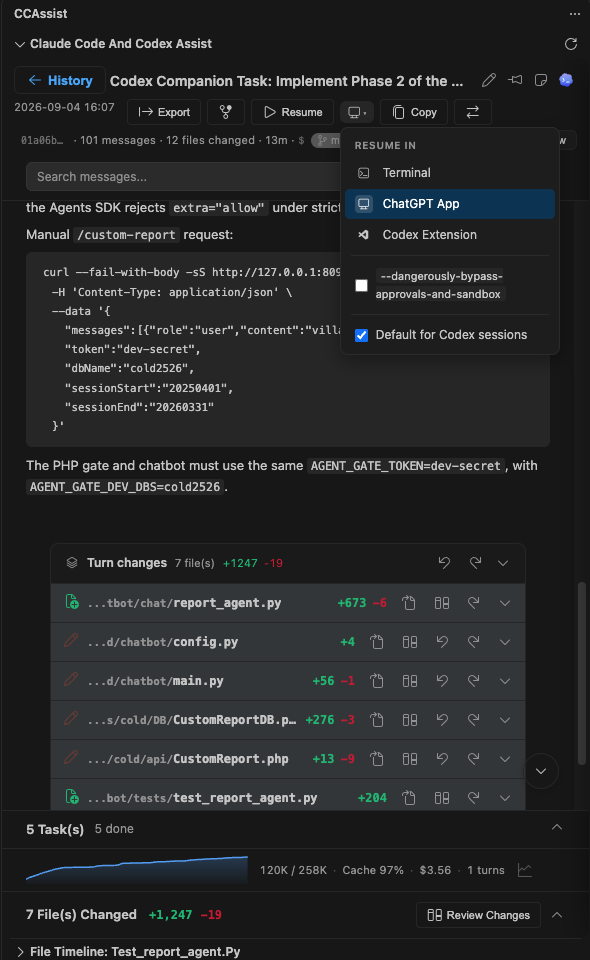Expand the test_report_agent.py row
This screenshot has height=960, width=590.
click(505, 798)
